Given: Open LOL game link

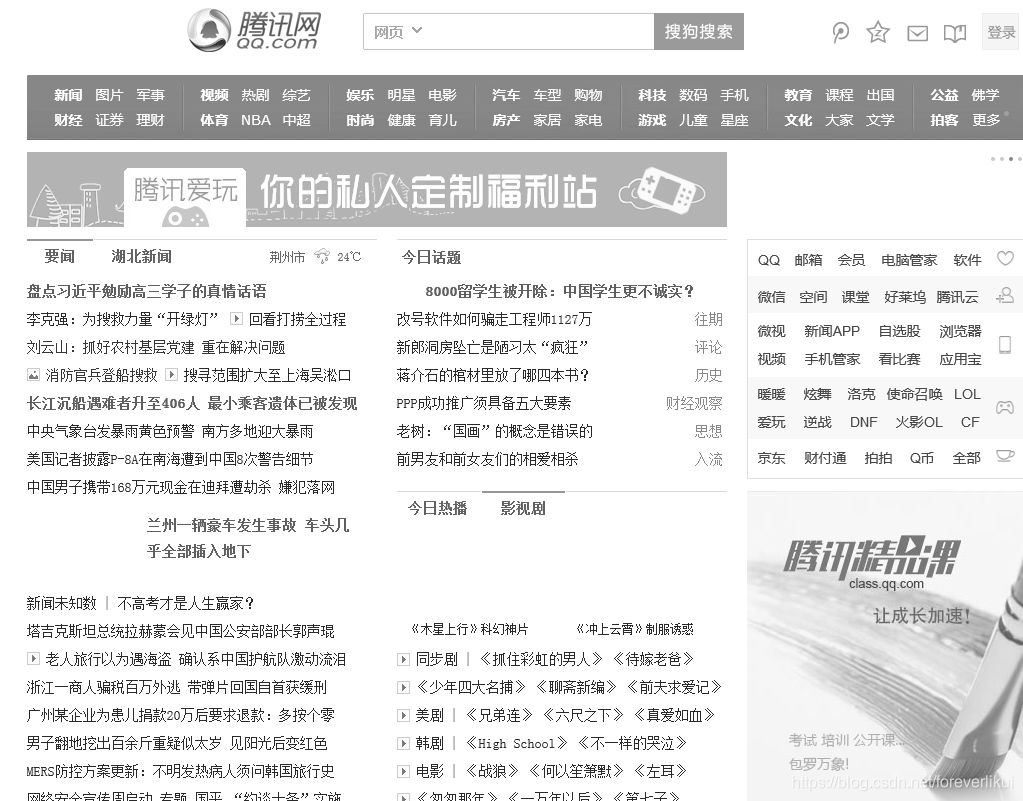Looking at the screenshot, I should [x=967, y=394].
